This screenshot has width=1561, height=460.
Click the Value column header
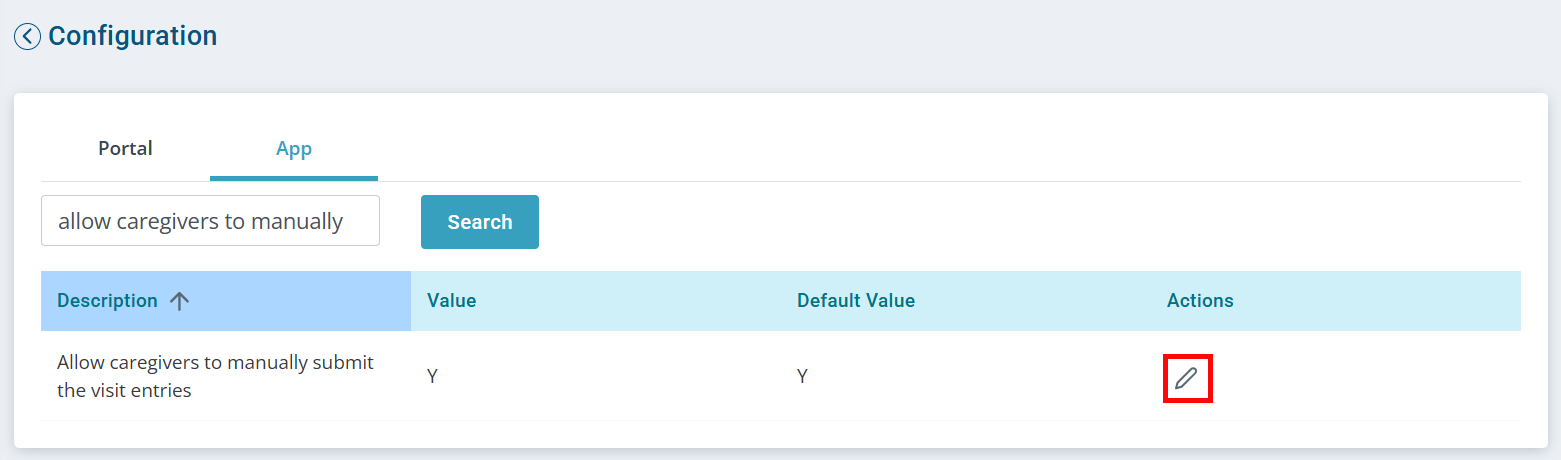451,301
